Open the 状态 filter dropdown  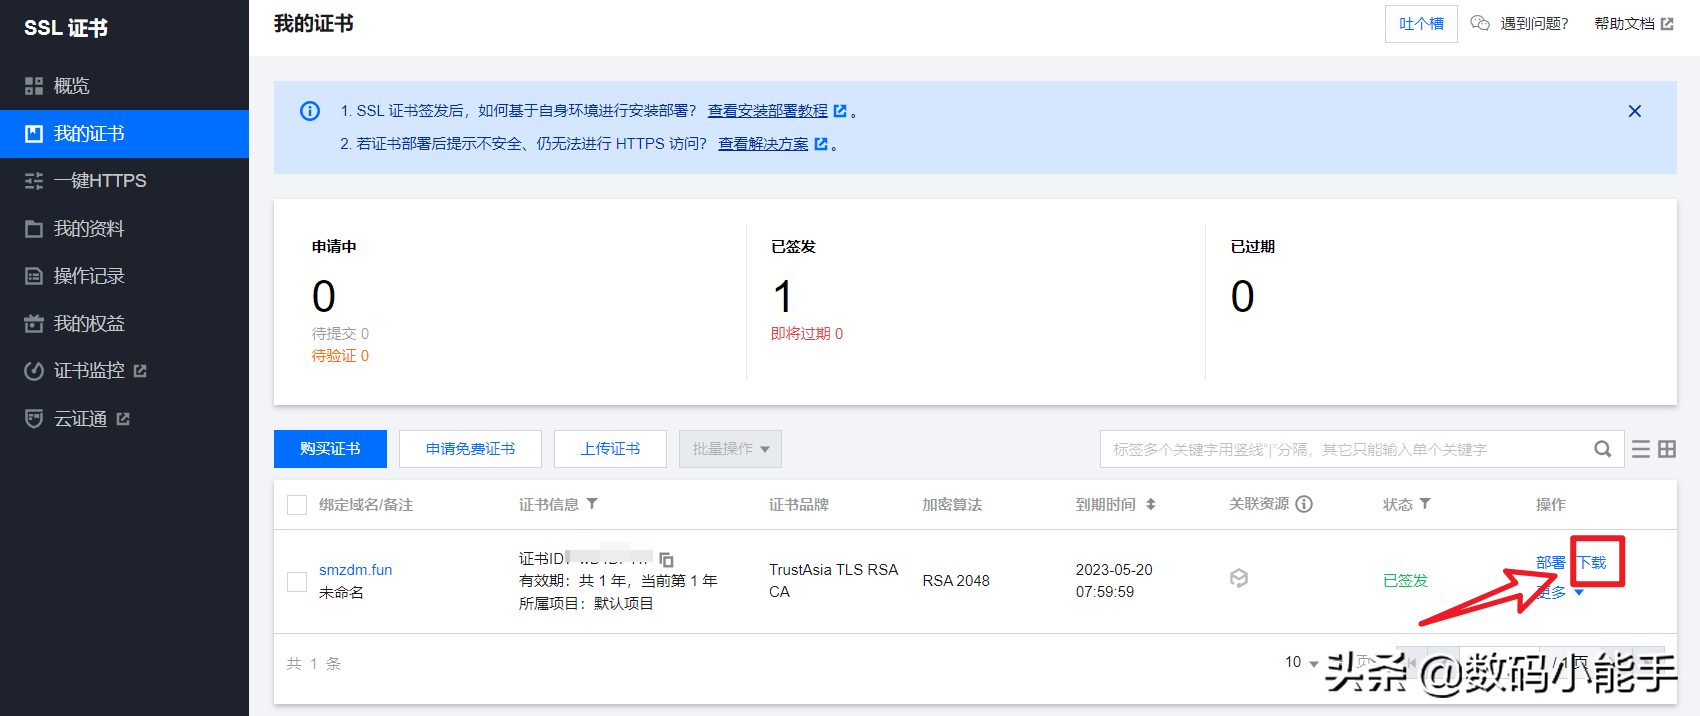[x=1425, y=504]
